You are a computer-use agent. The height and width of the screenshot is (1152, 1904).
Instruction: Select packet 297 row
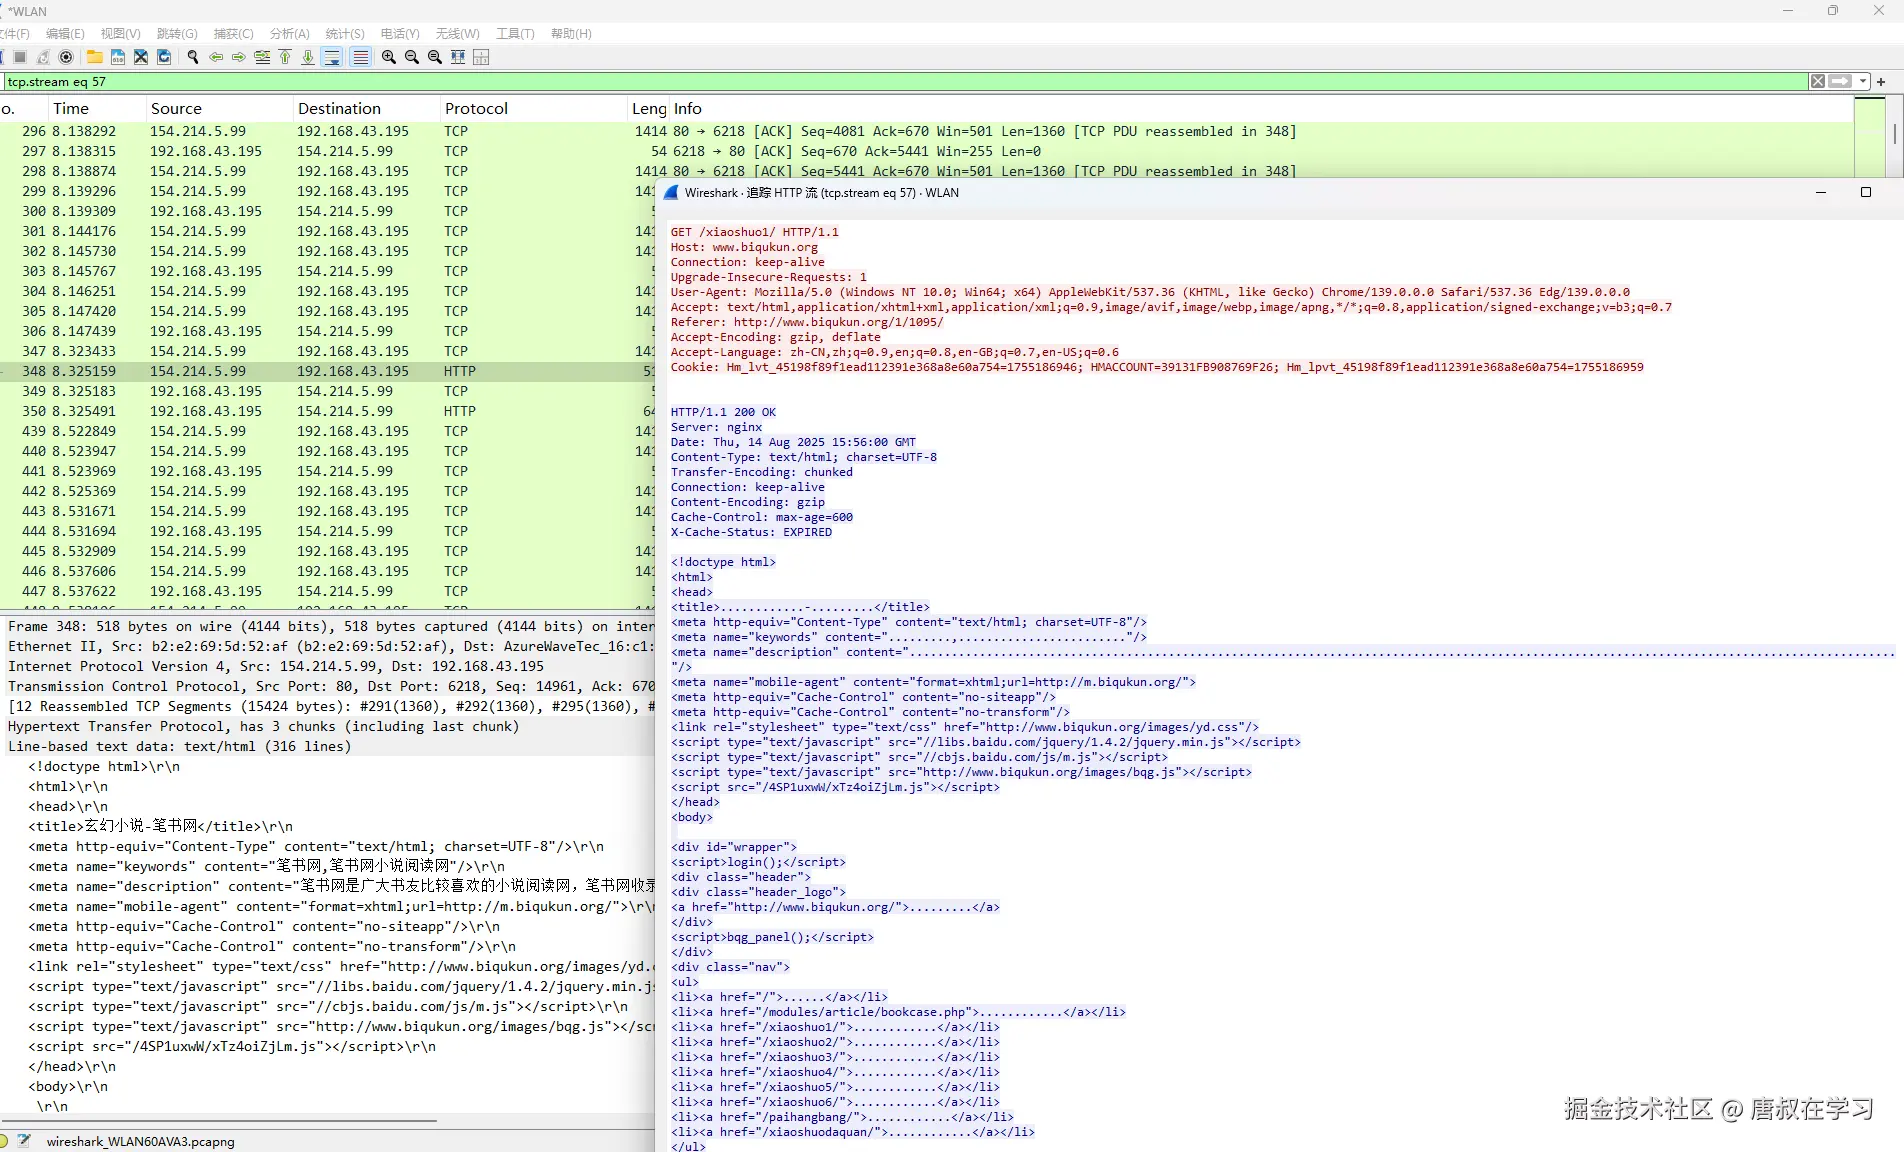click(x=927, y=151)
